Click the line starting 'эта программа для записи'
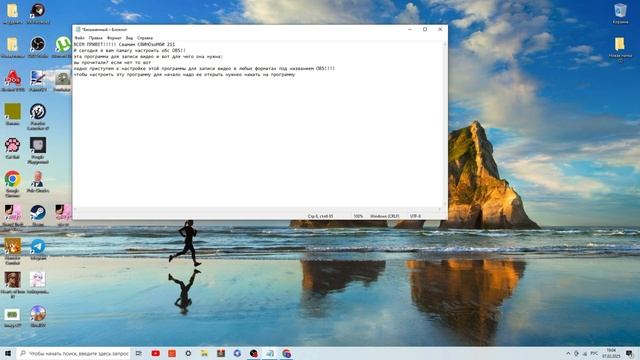The height and width of the screenshot is (360, 640). coord(148,57)
